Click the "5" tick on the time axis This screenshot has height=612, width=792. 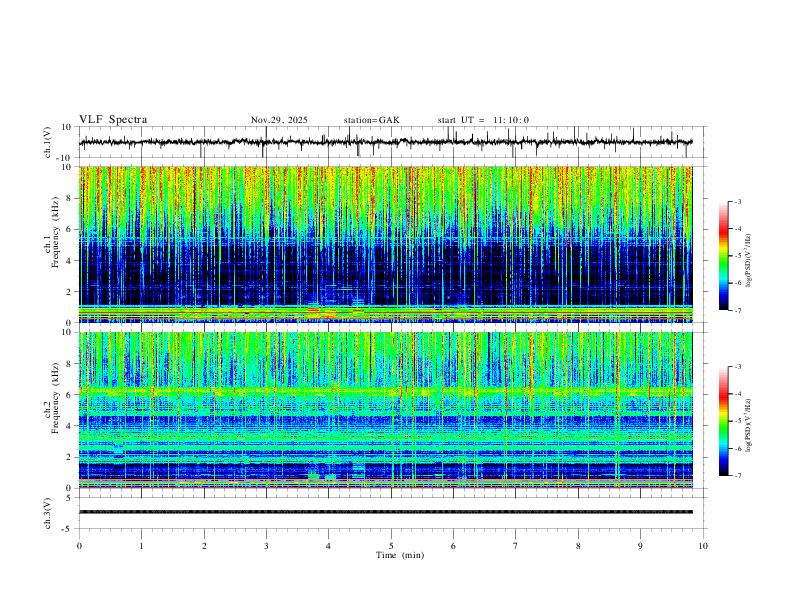click(x=391, y=546)
